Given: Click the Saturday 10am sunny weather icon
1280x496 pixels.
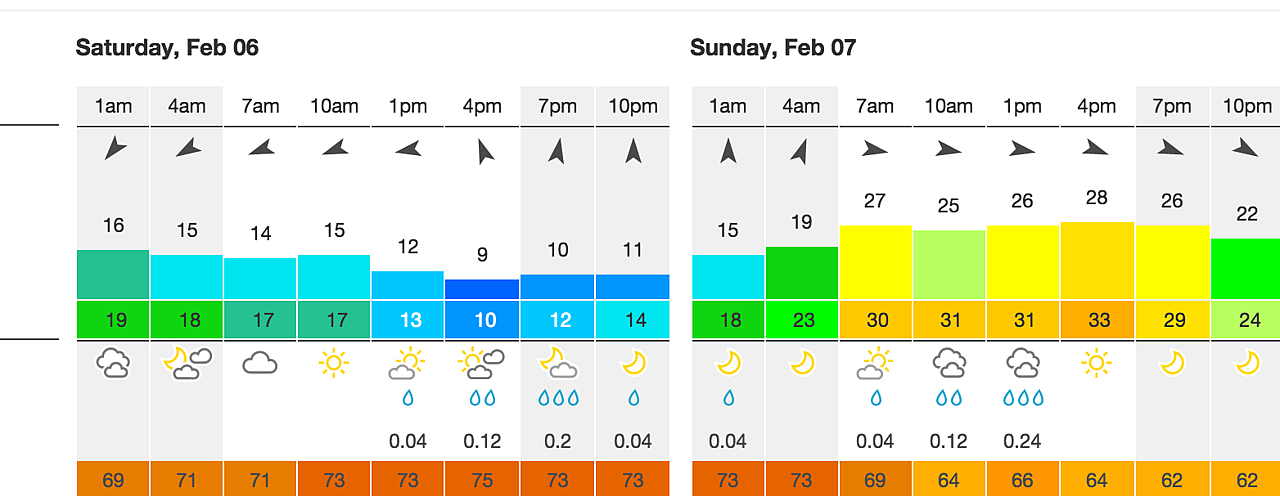Looking at the screenshot, I should tap(334, 363).
